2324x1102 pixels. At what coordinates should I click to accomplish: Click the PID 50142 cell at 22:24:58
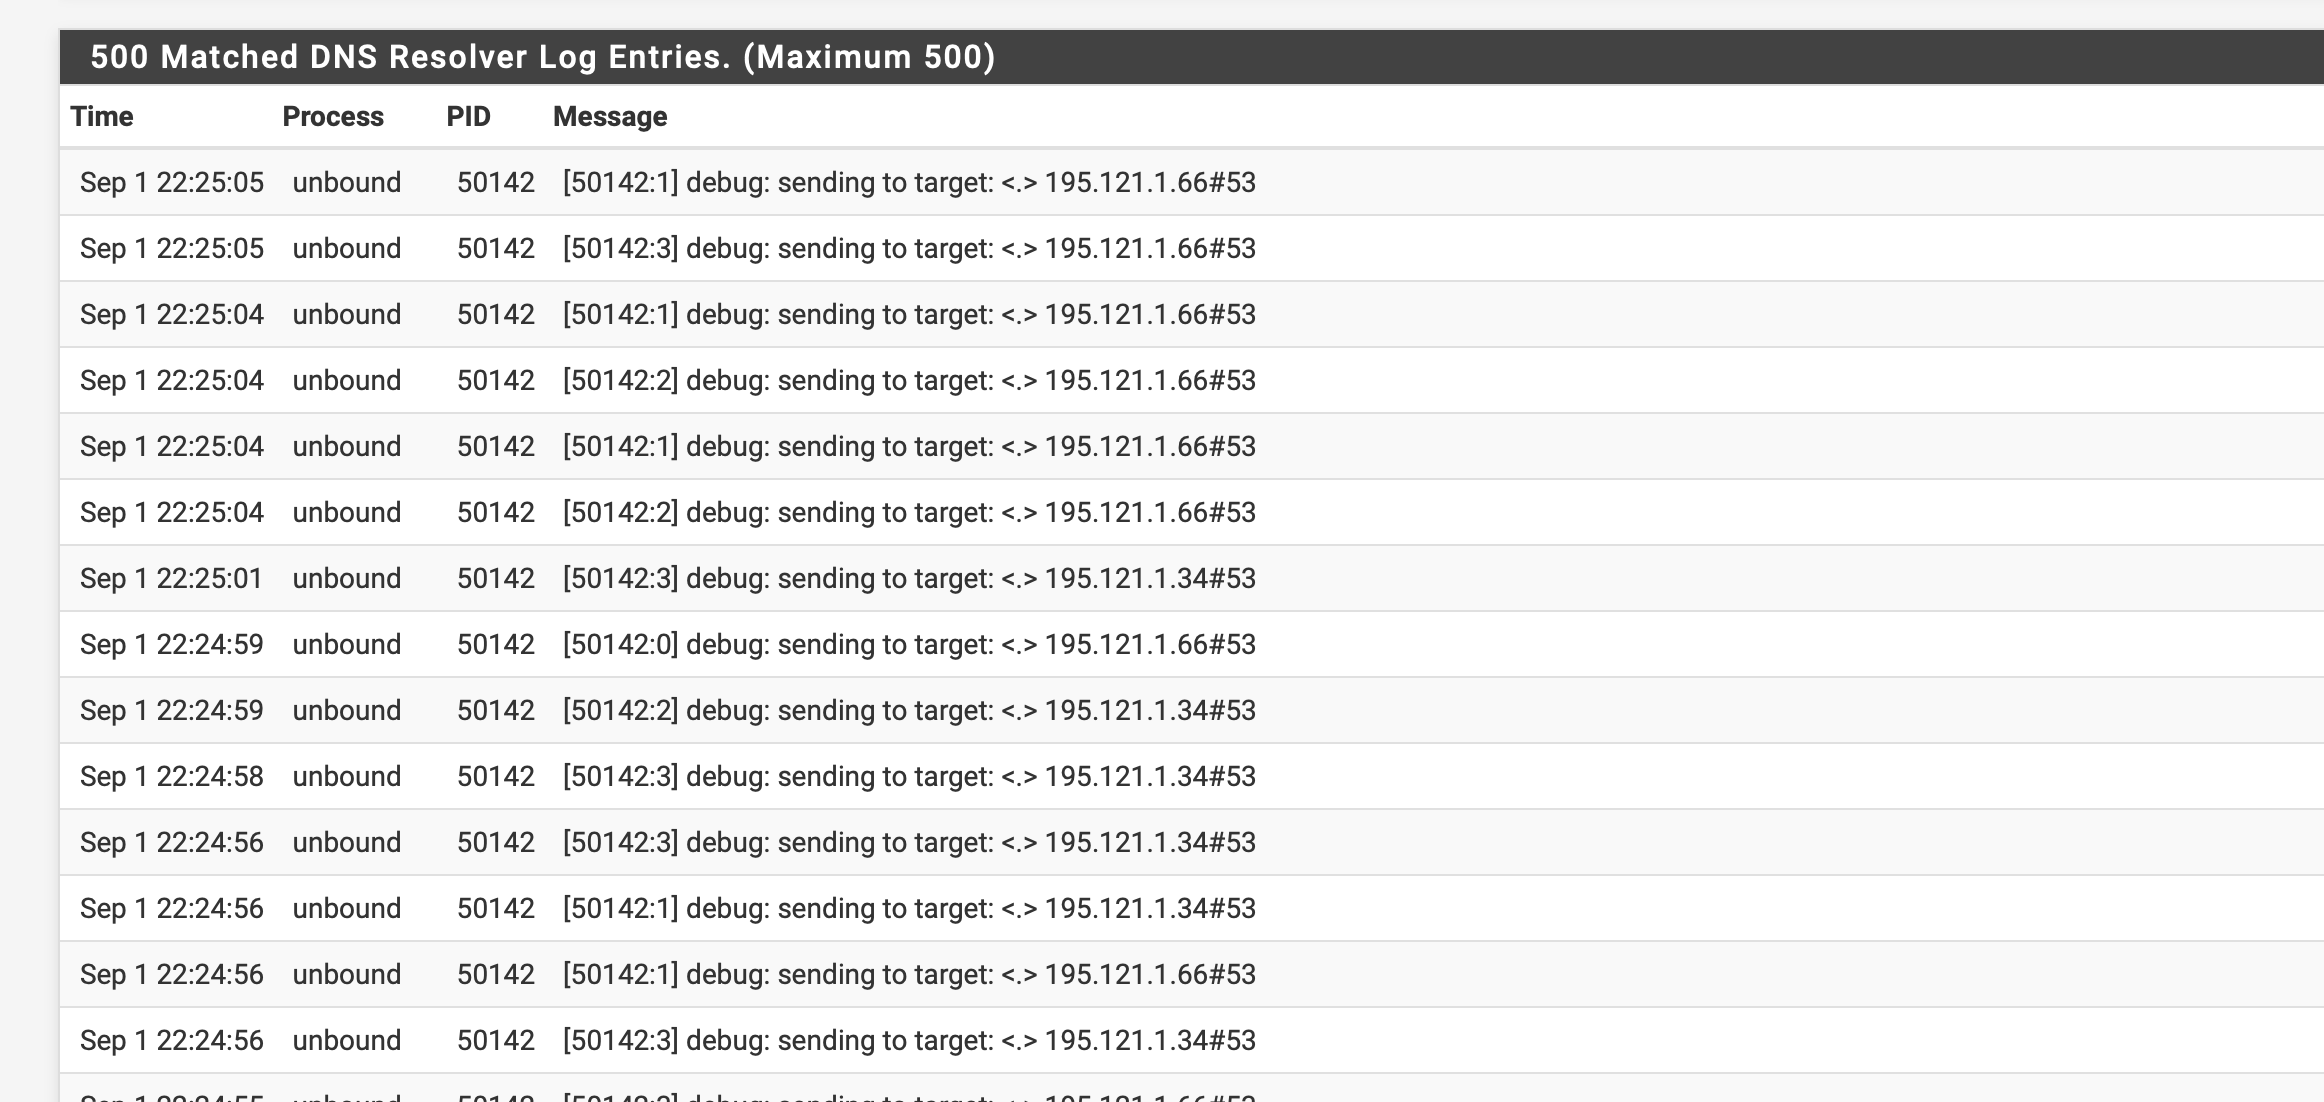(496, 776)
